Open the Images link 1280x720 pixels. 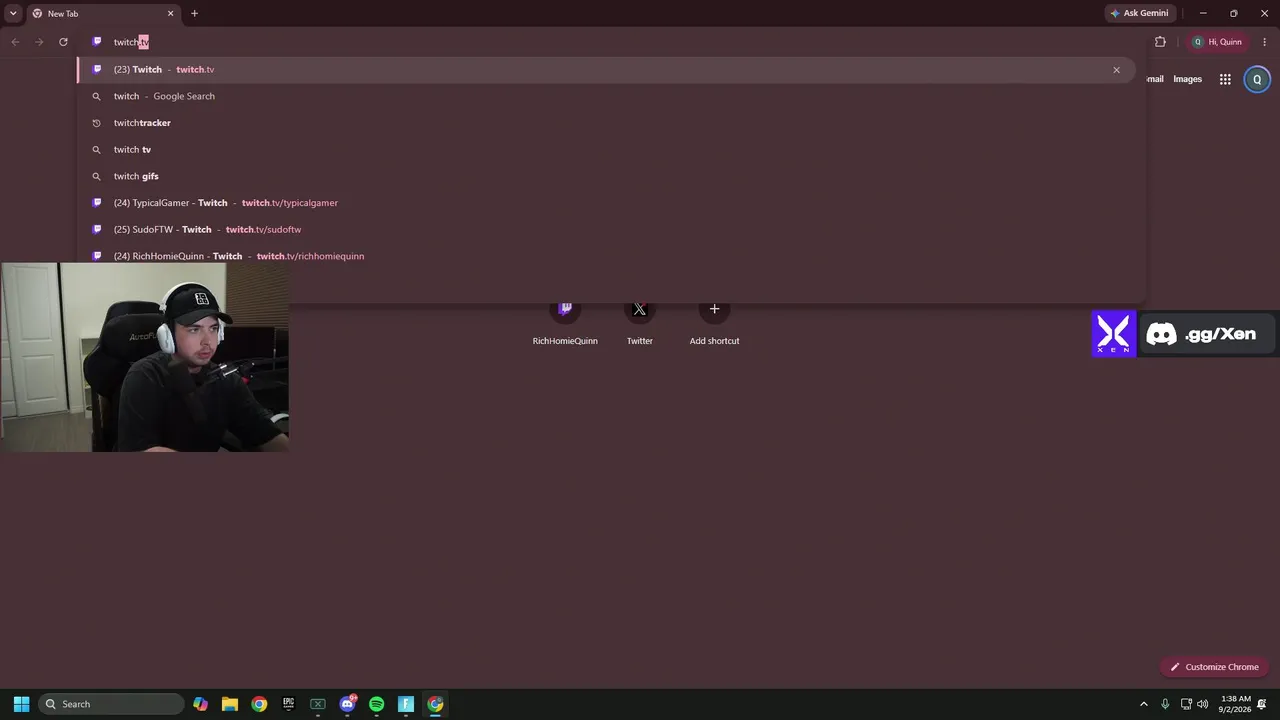pyautogui.click(x=1187, y=79)
